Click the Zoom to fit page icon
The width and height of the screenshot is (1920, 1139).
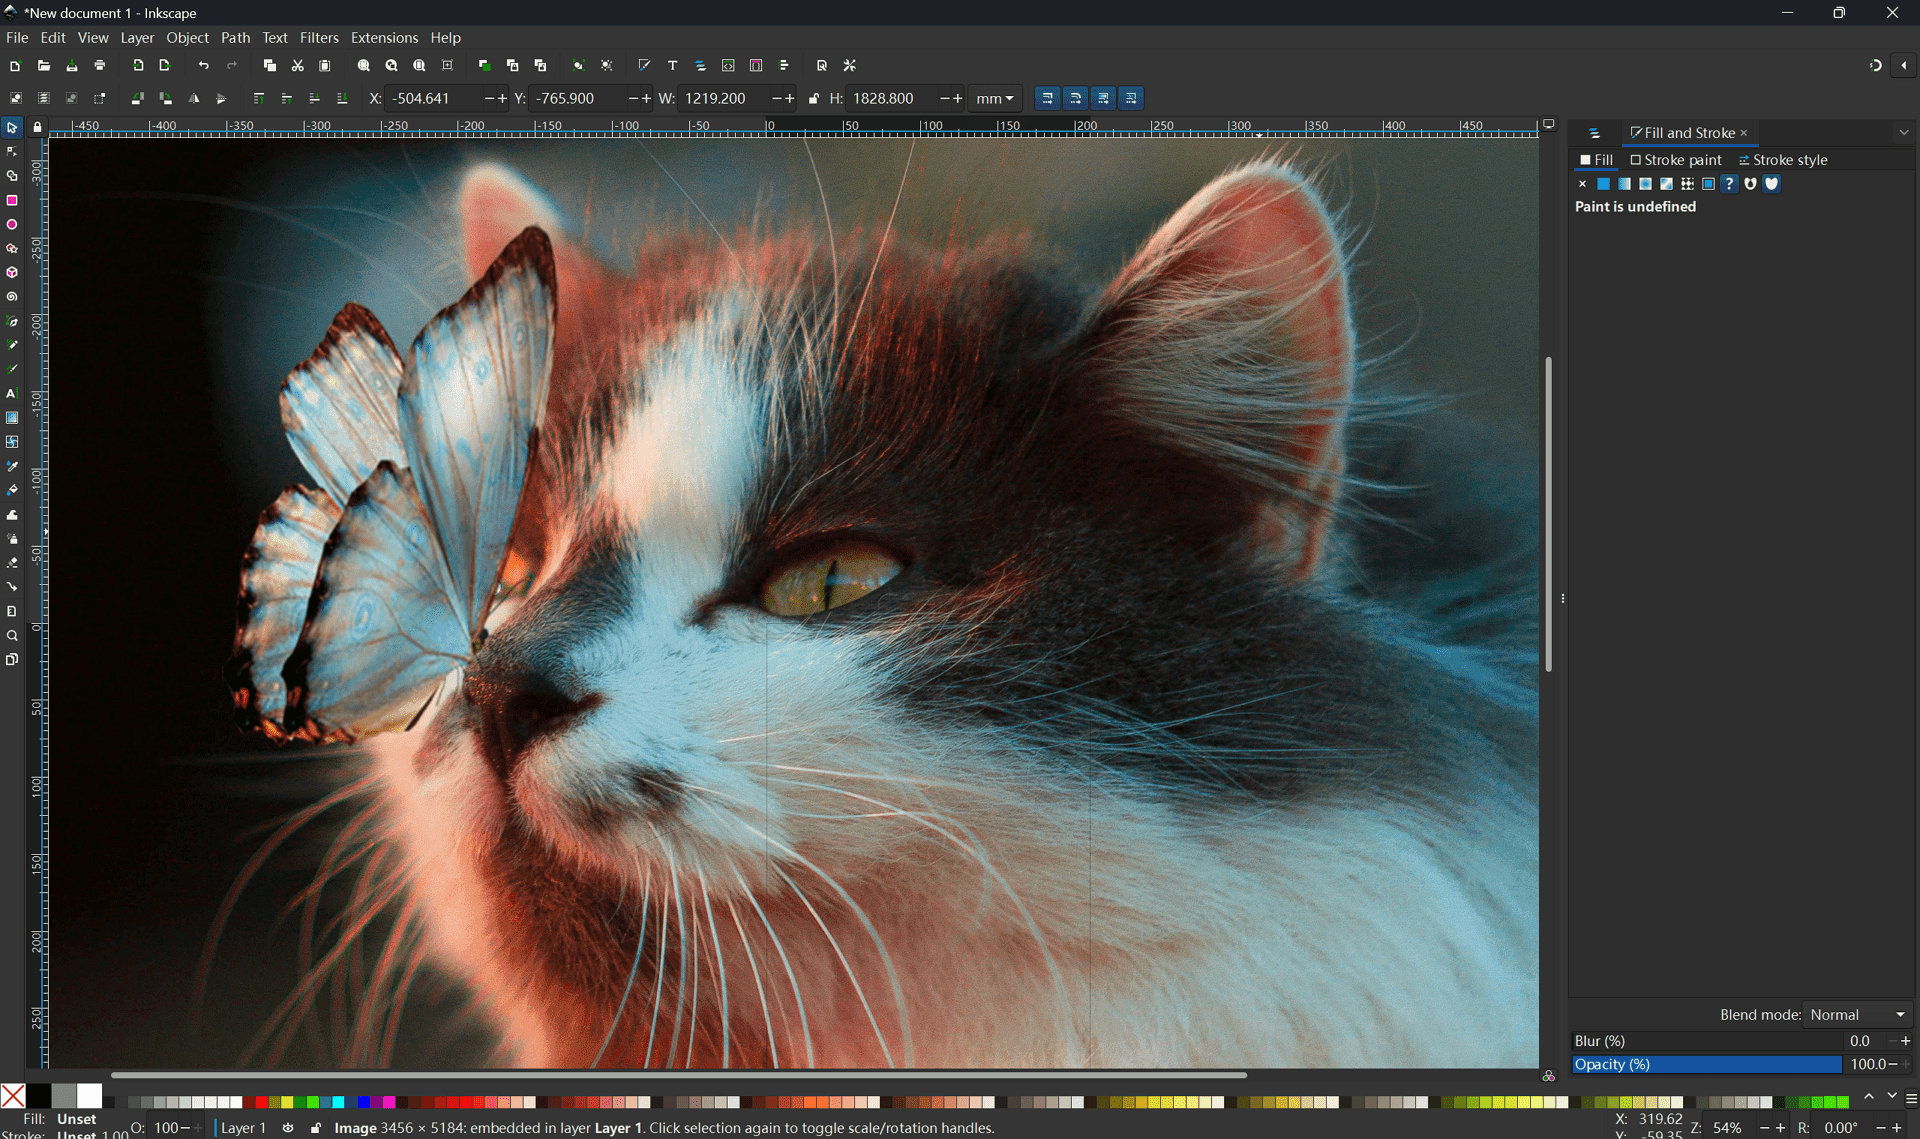(420, 65)
